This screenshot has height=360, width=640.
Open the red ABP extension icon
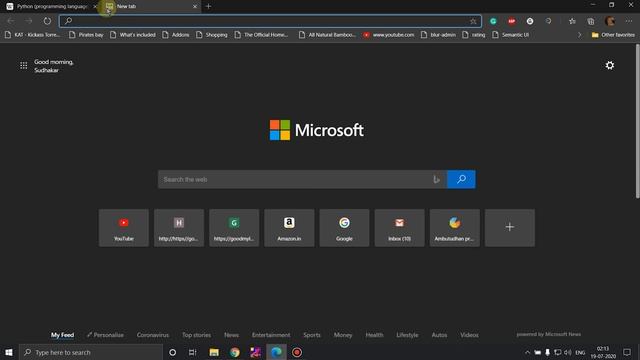[x=511, y=21]
